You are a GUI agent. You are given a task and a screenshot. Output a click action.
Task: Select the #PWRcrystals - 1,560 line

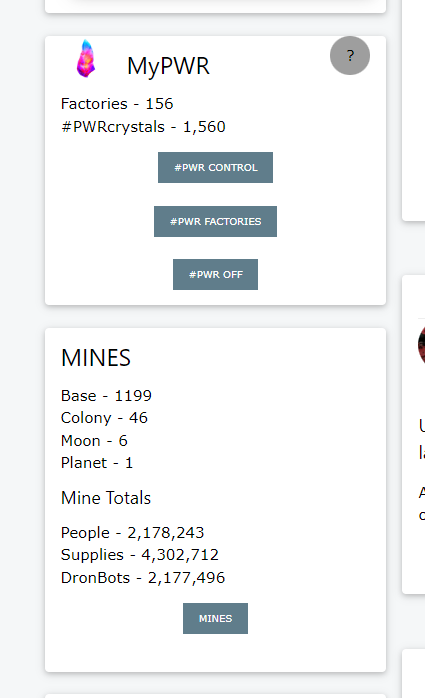(143, 127)
